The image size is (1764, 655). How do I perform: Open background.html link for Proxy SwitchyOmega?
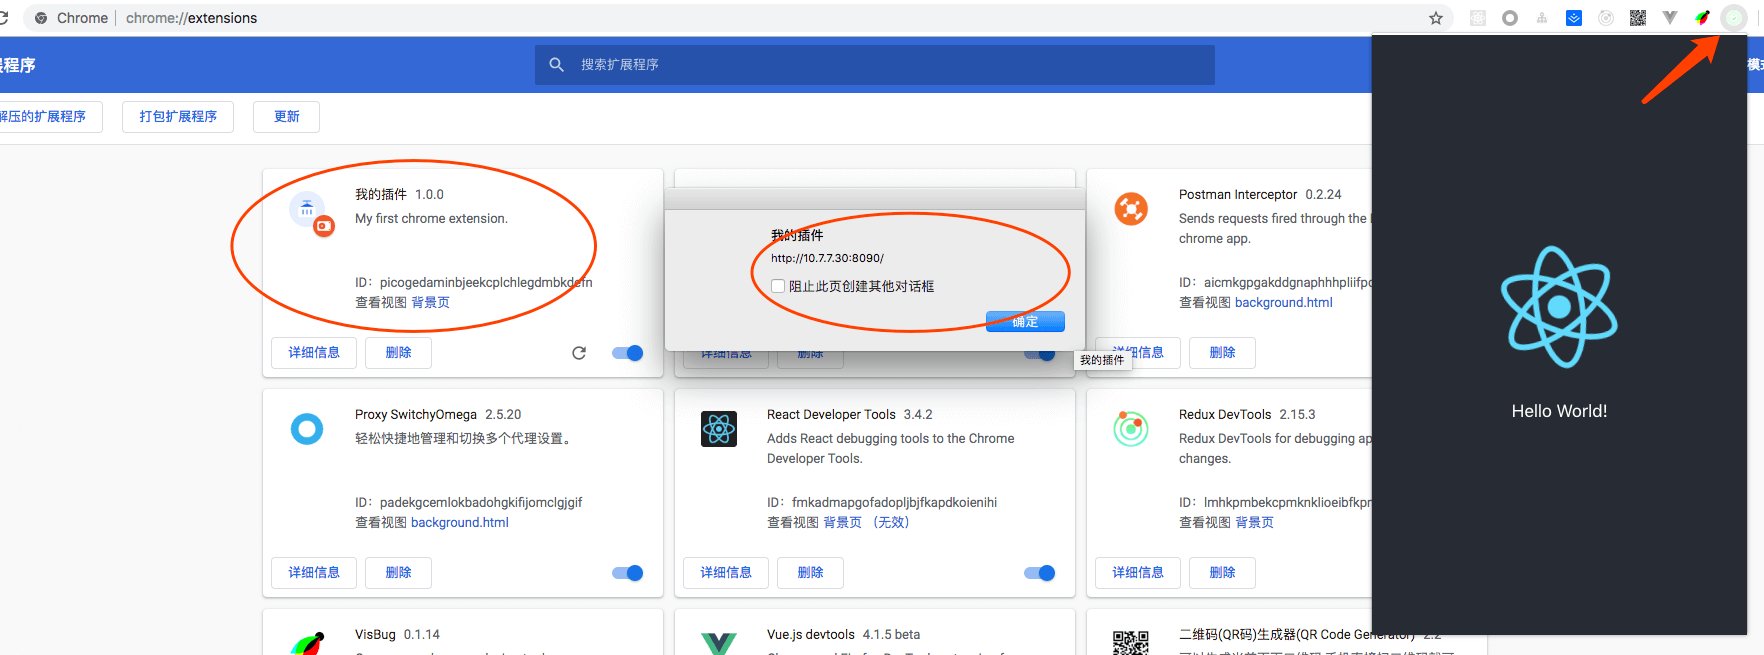click(x=460, y=522)
